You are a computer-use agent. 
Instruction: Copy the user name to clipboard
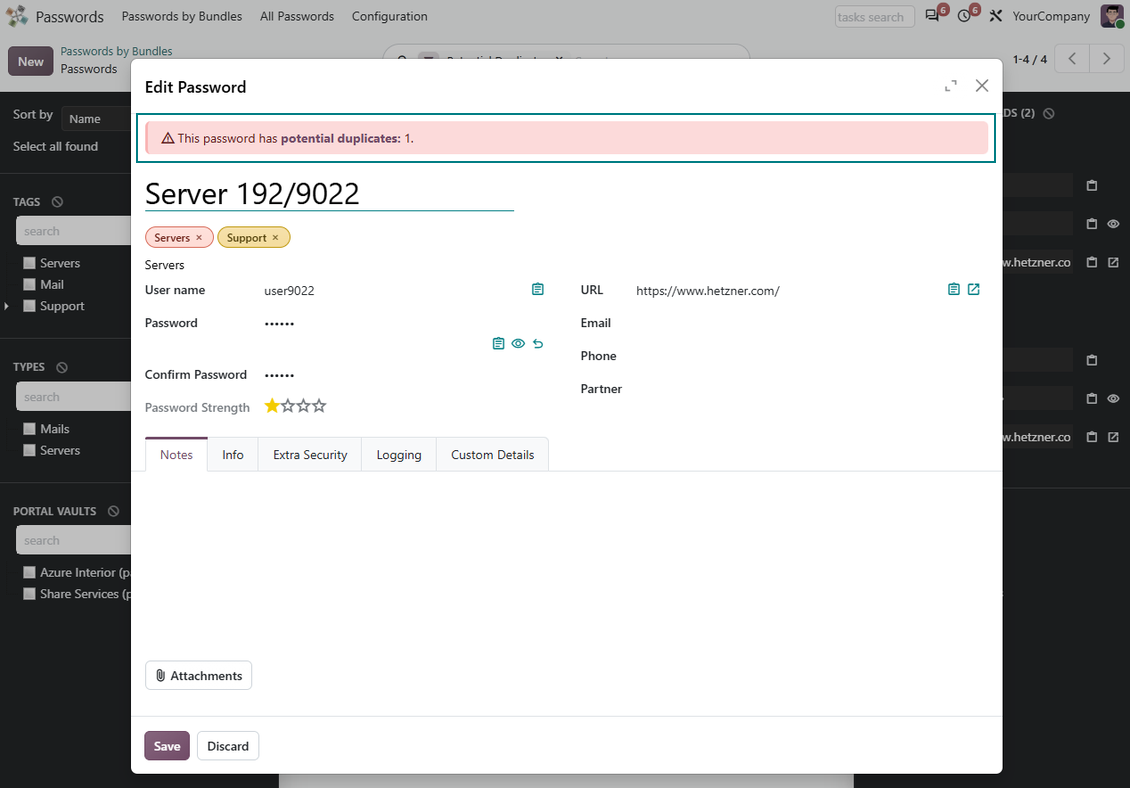(x=538, y=289)
